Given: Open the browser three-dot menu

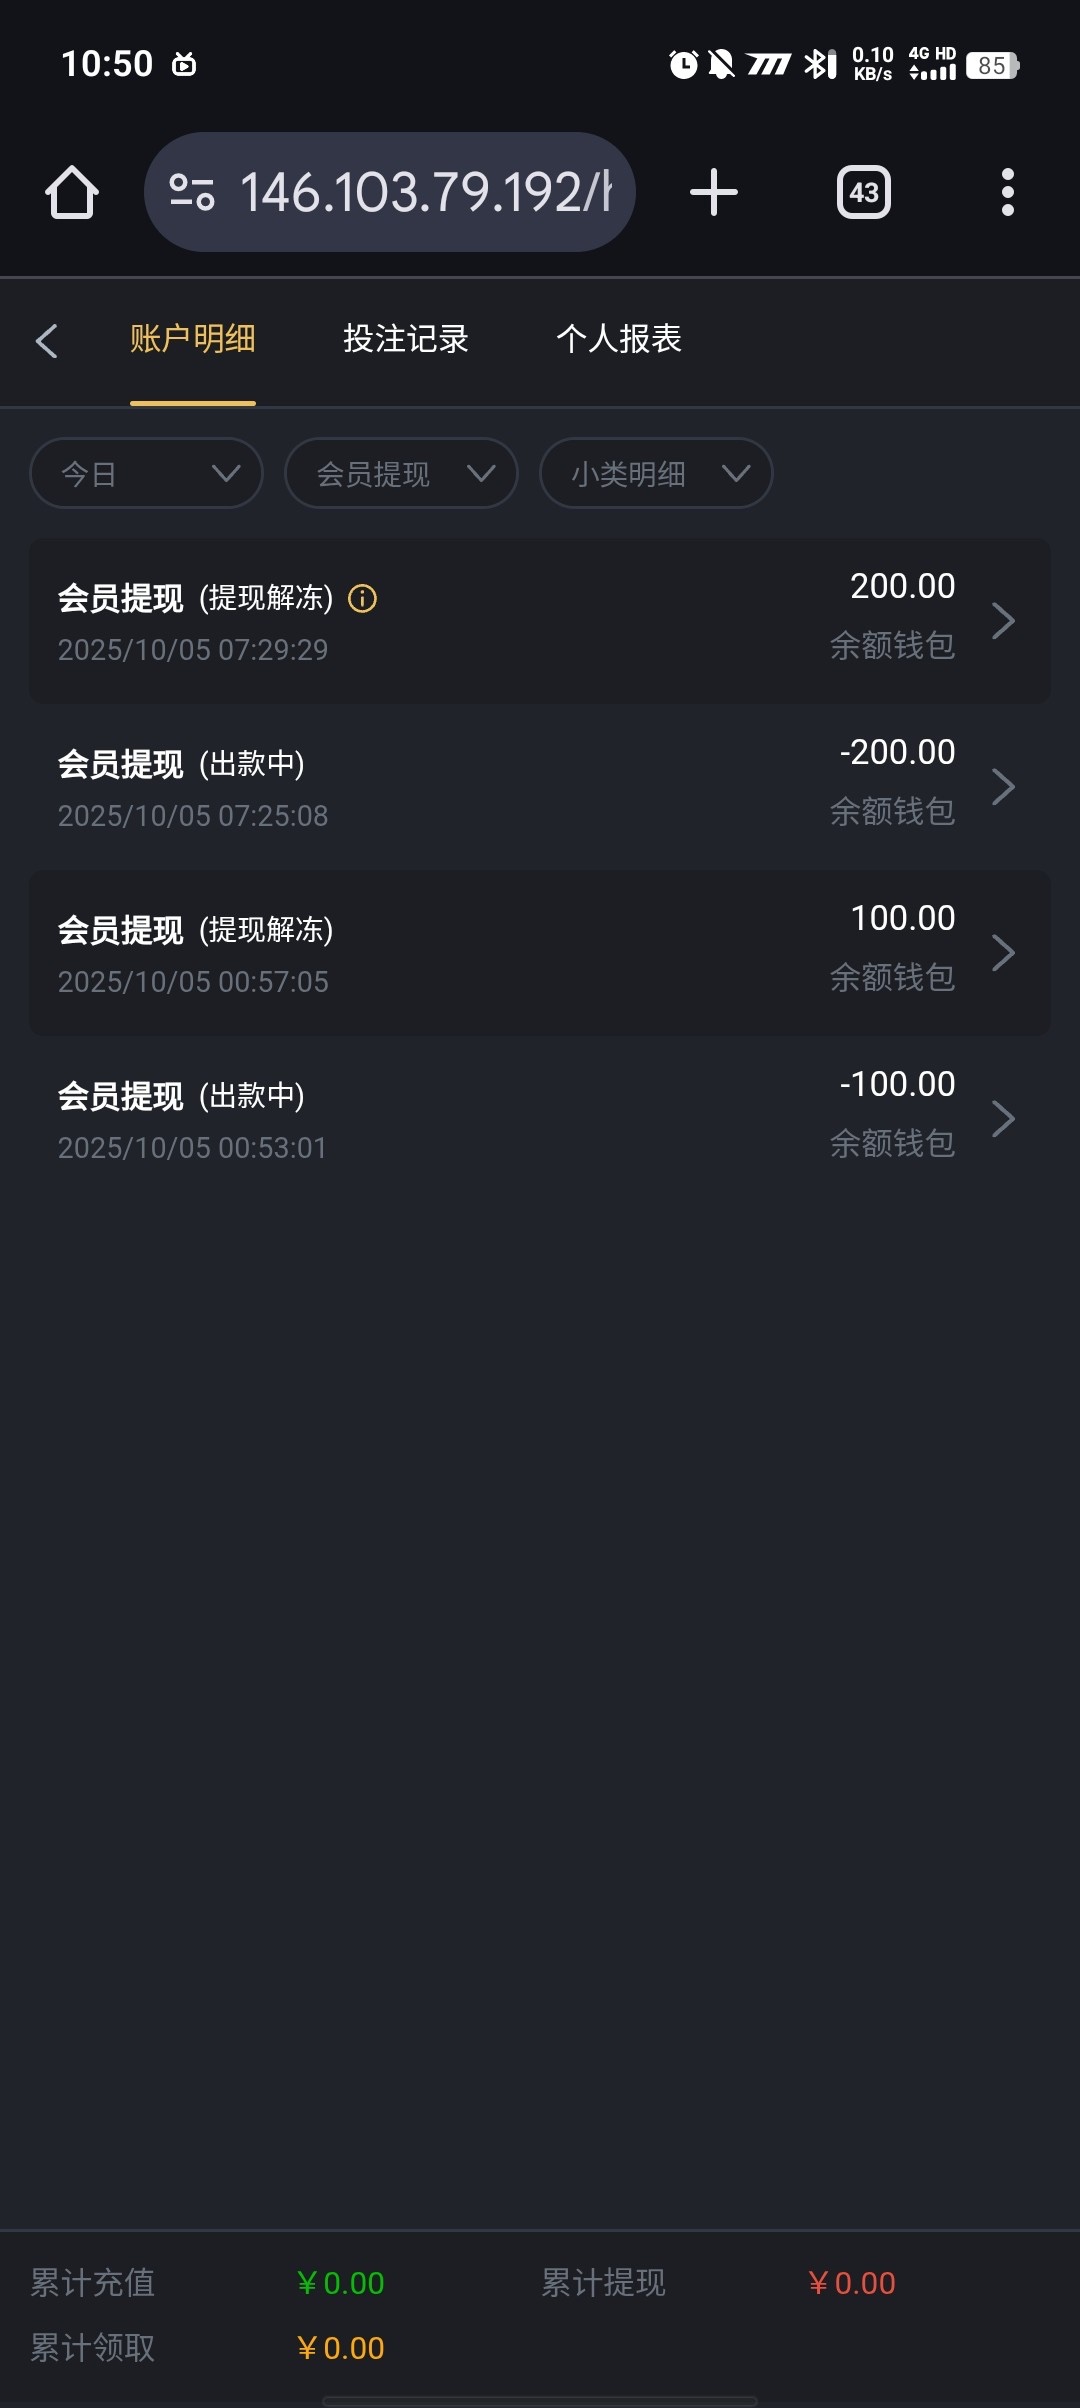Looking at the screenshot, I should pos(1007,192).
